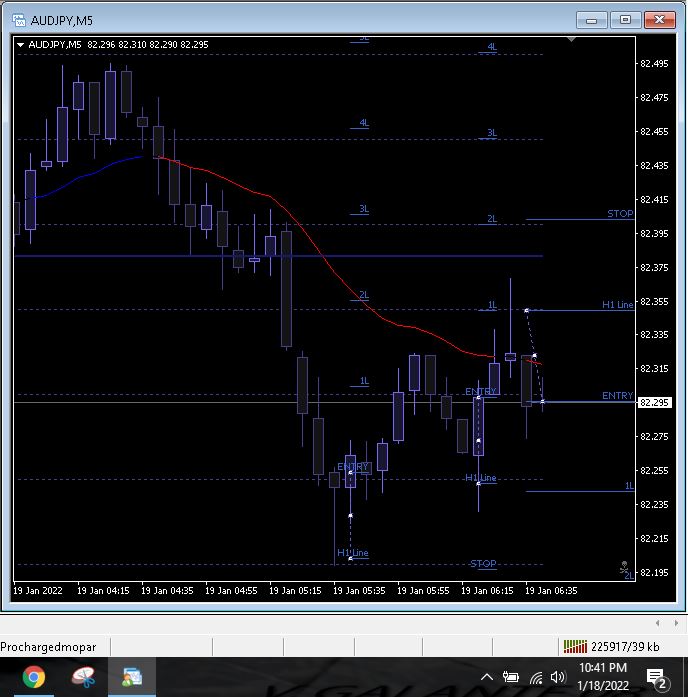Click the speaker volume tray icon
The height and width of the screenshot is (697, 688).
(557, 677)
